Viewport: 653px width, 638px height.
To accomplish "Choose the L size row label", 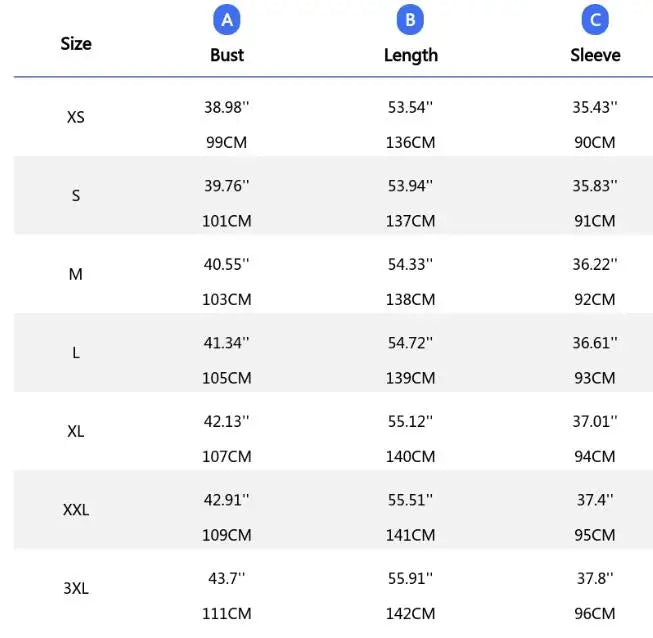I will click(76, 353).
